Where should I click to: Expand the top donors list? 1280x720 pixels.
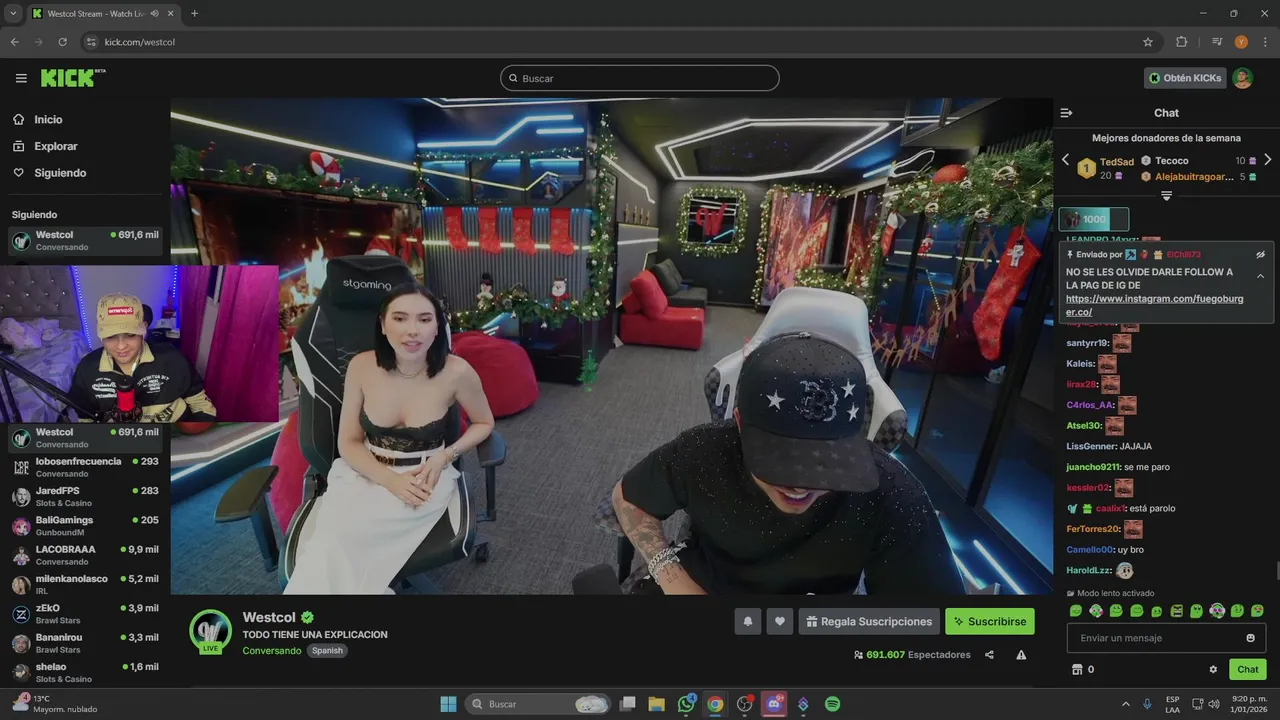point(1166,196)
